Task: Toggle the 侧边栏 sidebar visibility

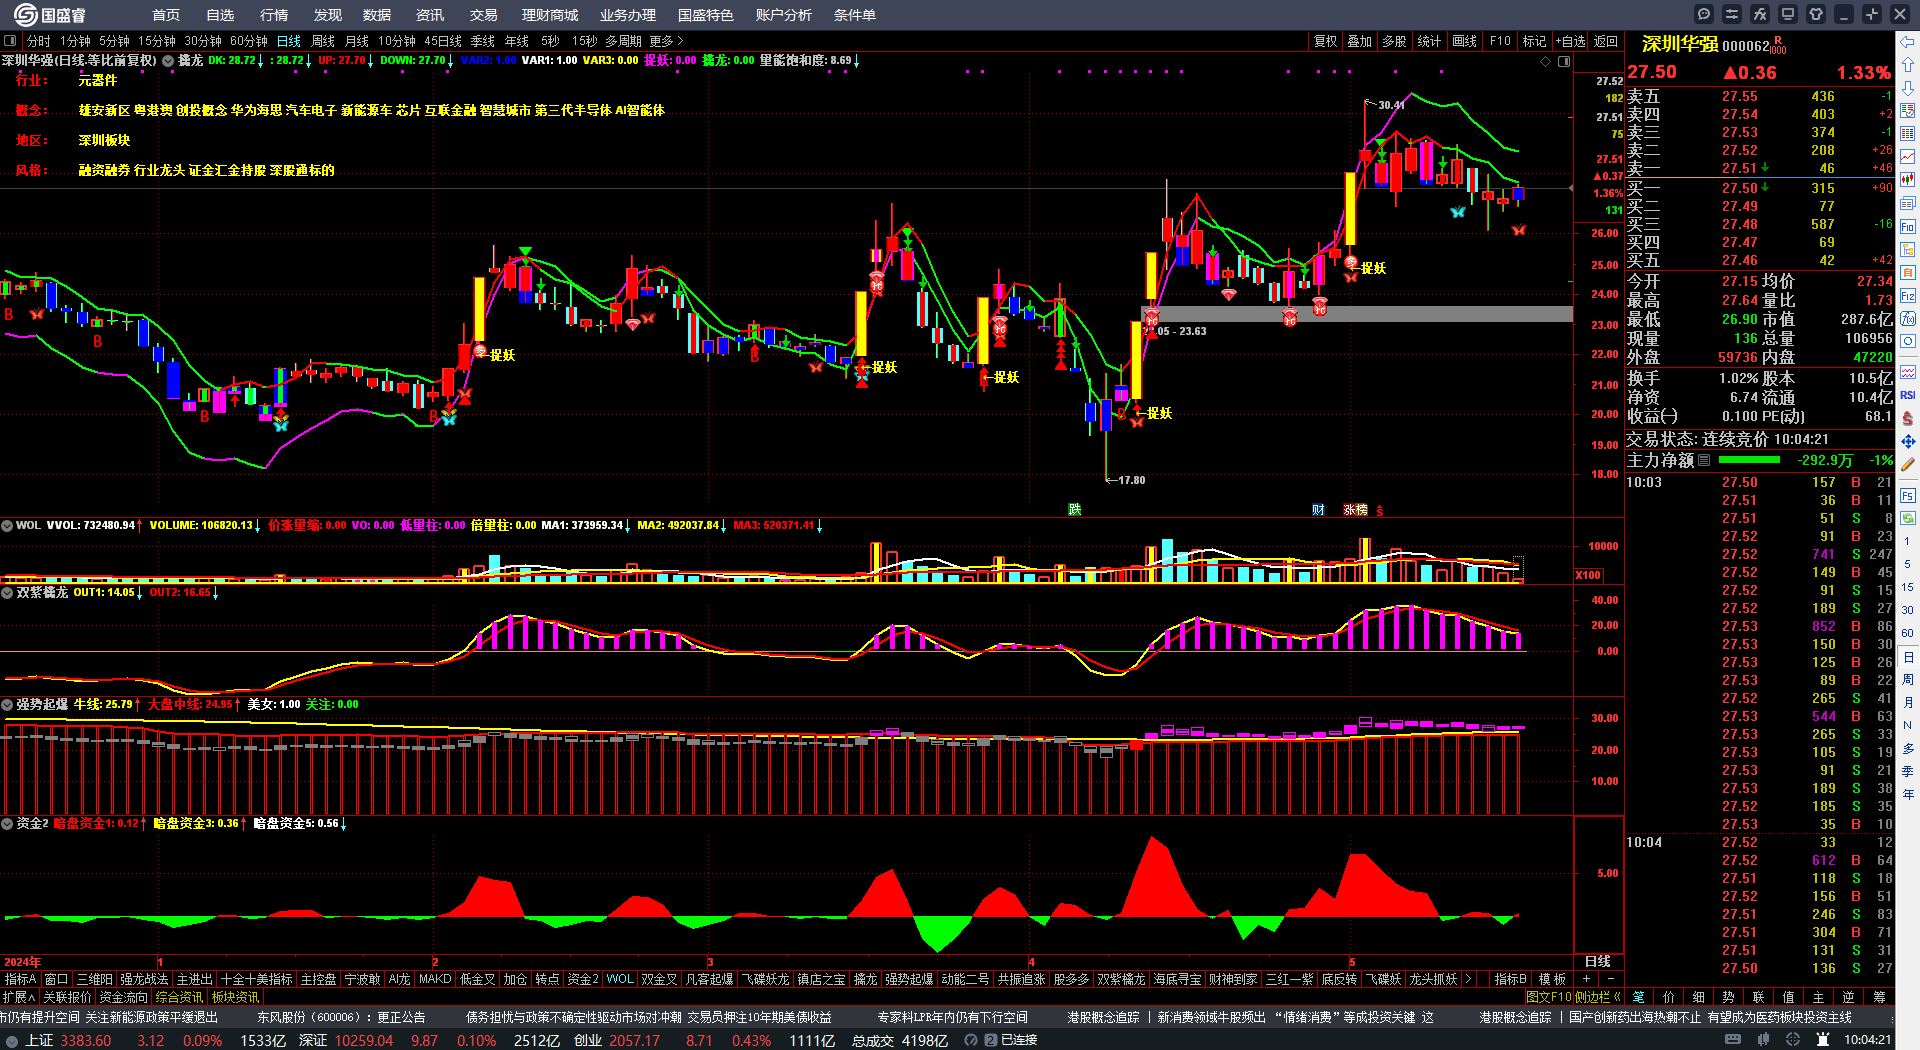Action: coord(1598,997)
